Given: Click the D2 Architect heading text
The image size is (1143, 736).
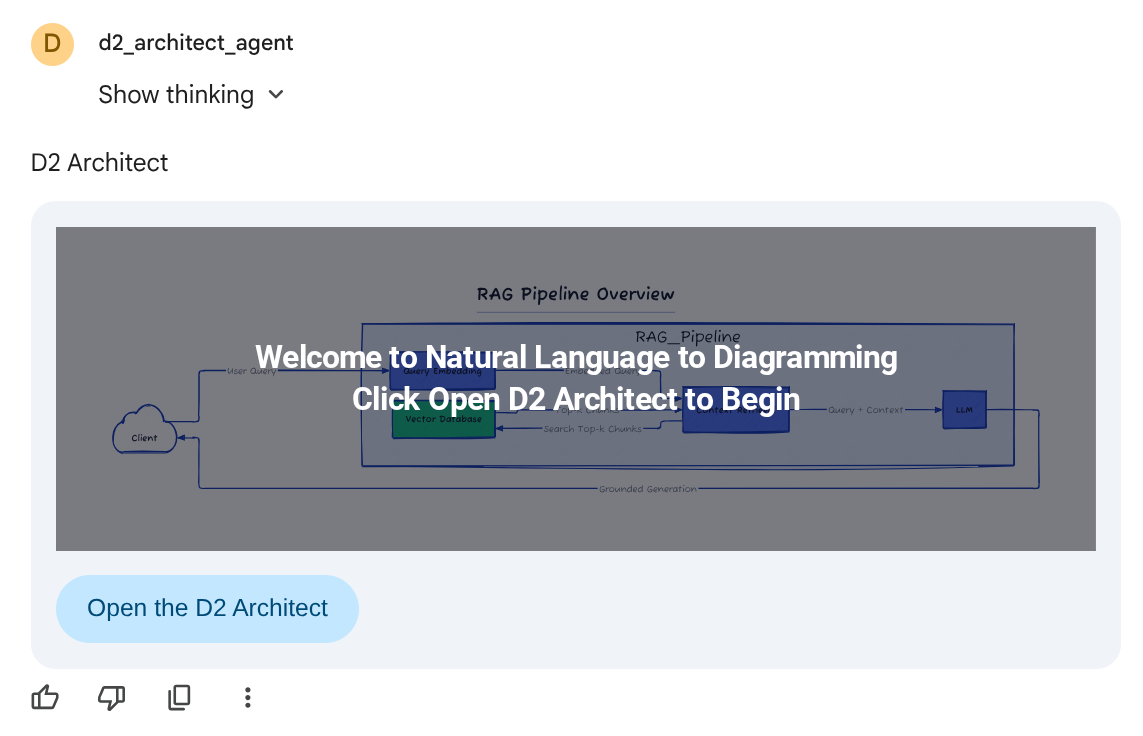Looking at the screenshot, I should point(99,163).
